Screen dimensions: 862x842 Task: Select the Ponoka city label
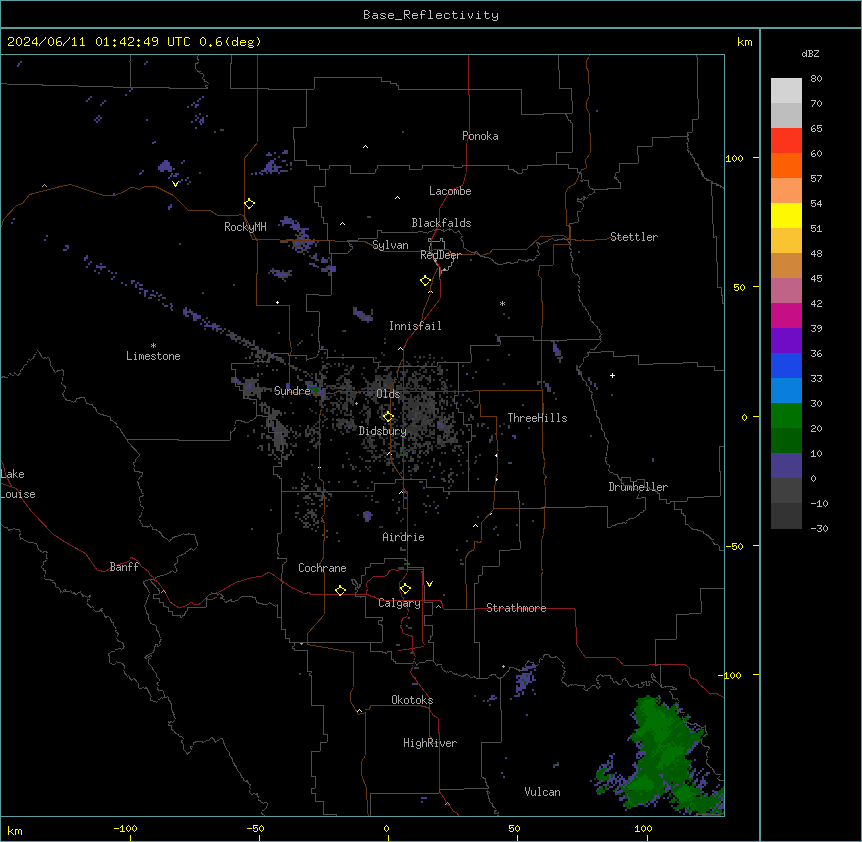(x=480, y=136)
